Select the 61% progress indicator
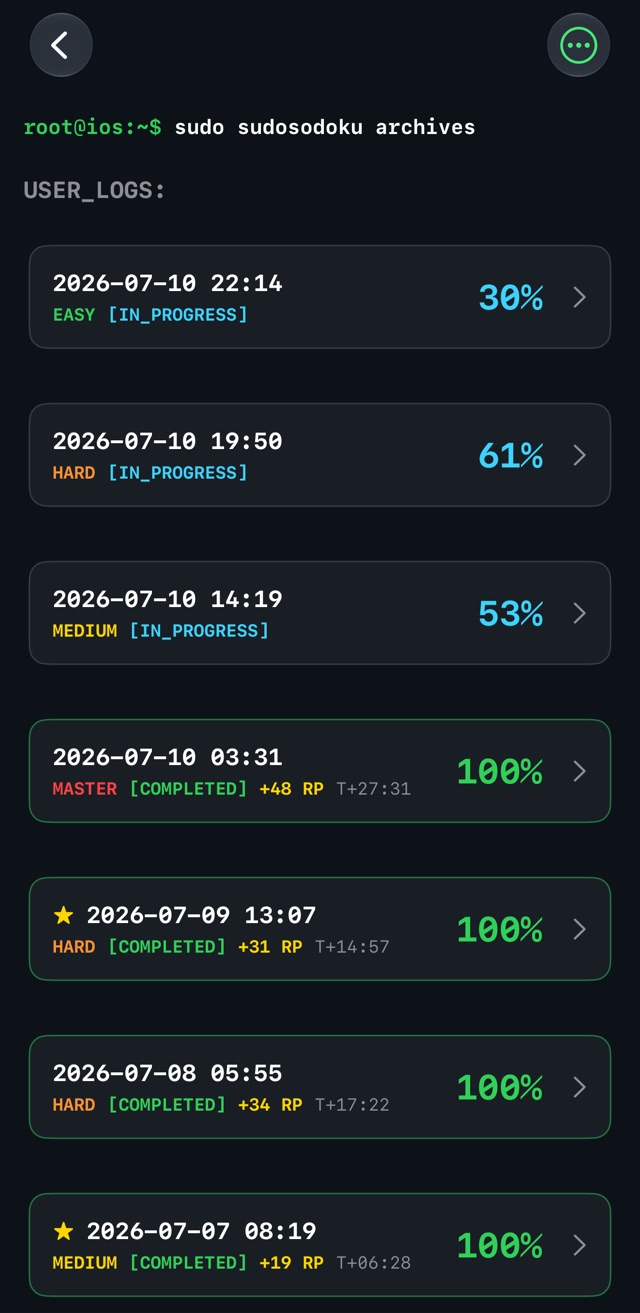Viewport: 640px width, 1313px height. (x=510, y=455)
